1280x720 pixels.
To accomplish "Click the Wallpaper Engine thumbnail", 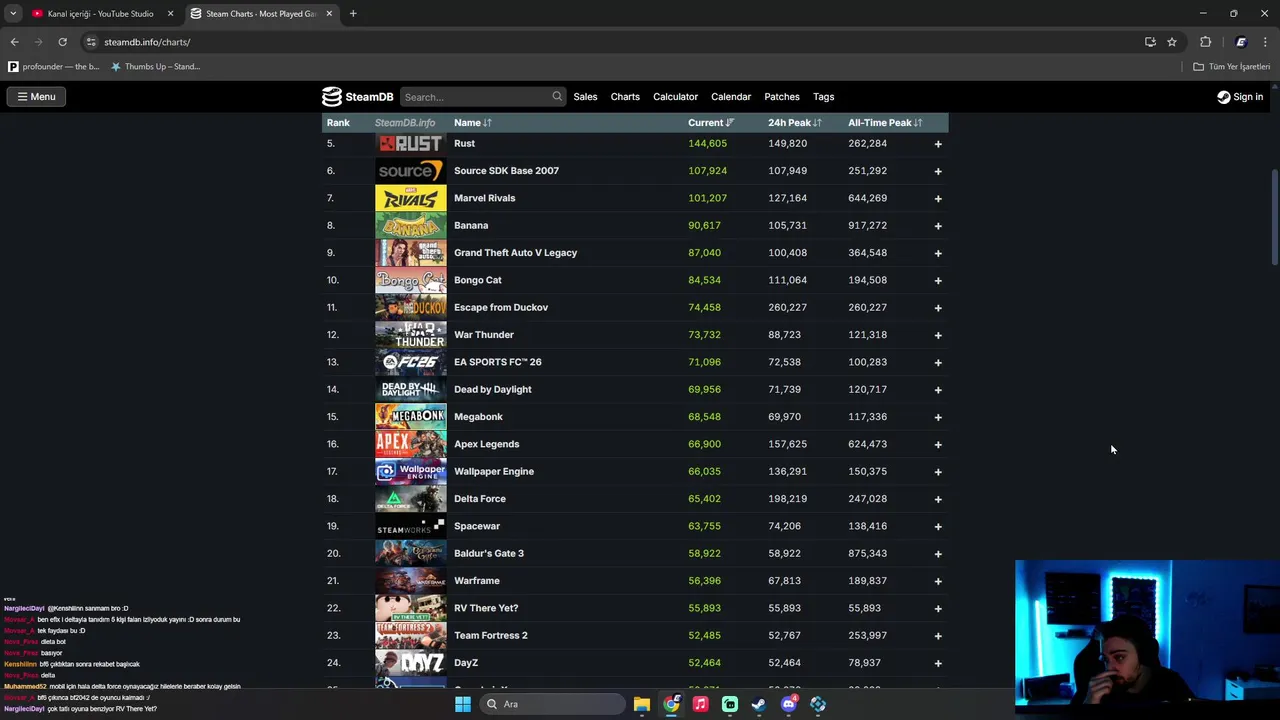I will 410,471.
